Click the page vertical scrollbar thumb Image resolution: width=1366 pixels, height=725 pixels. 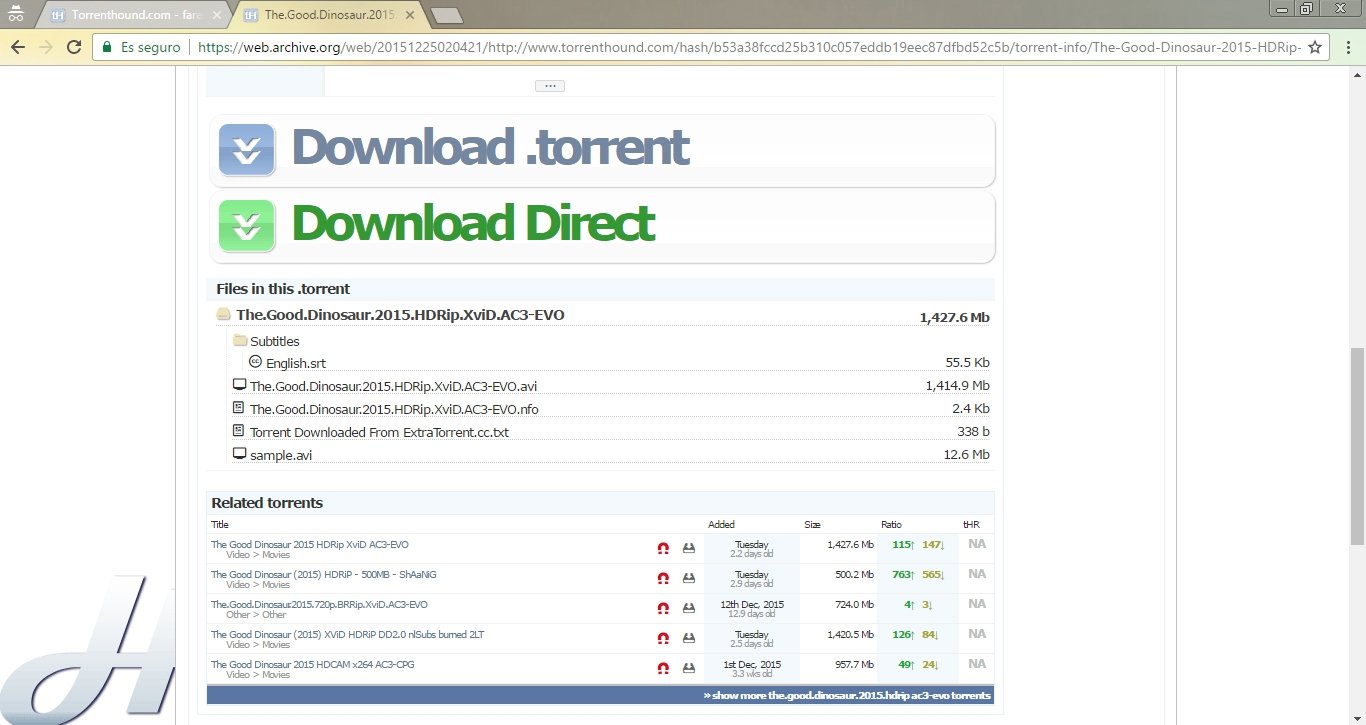click(x=1357, y=446)
